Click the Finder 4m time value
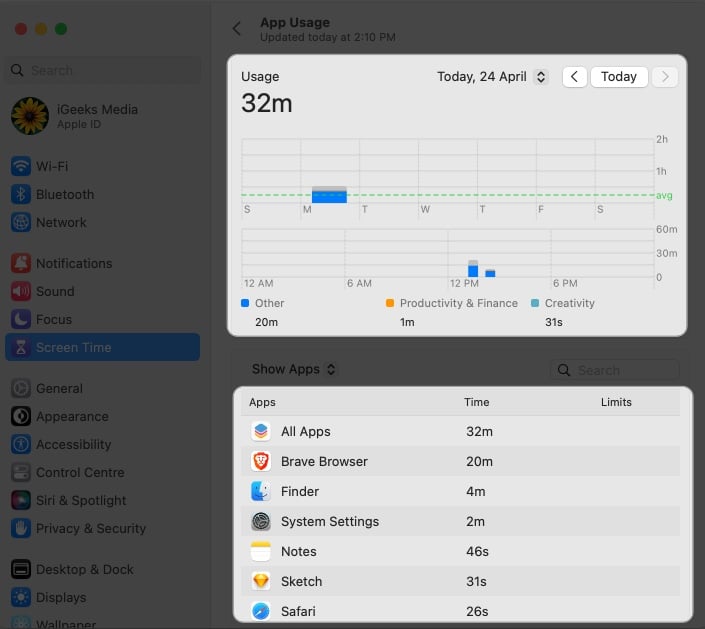 click(476, 491)
